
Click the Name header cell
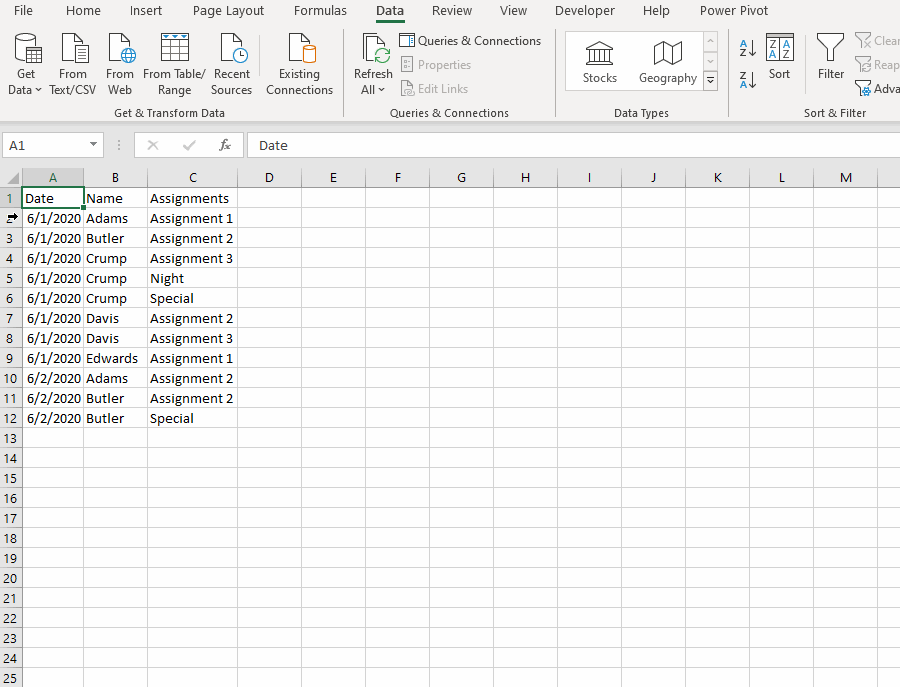point(115,198)
